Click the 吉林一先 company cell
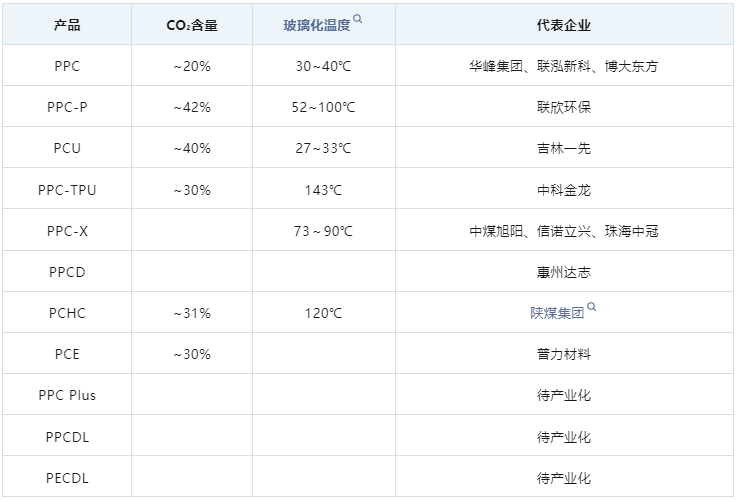 [x=564, y=148]
